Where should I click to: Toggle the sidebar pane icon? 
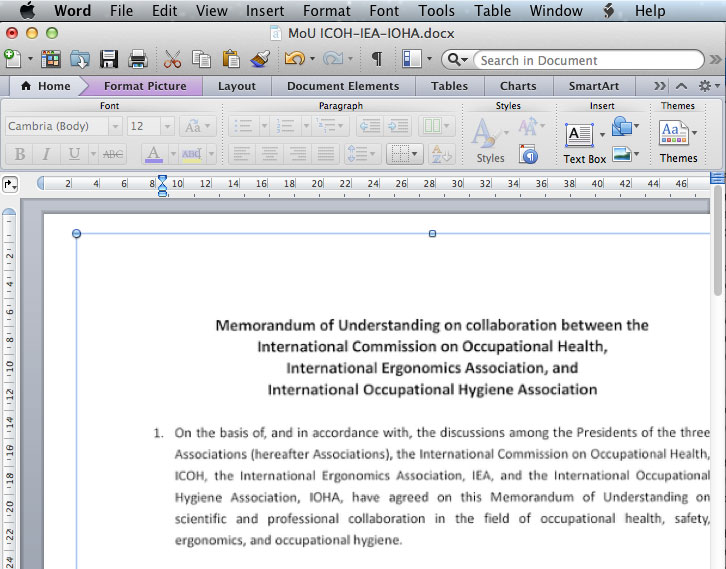point(411,59)
